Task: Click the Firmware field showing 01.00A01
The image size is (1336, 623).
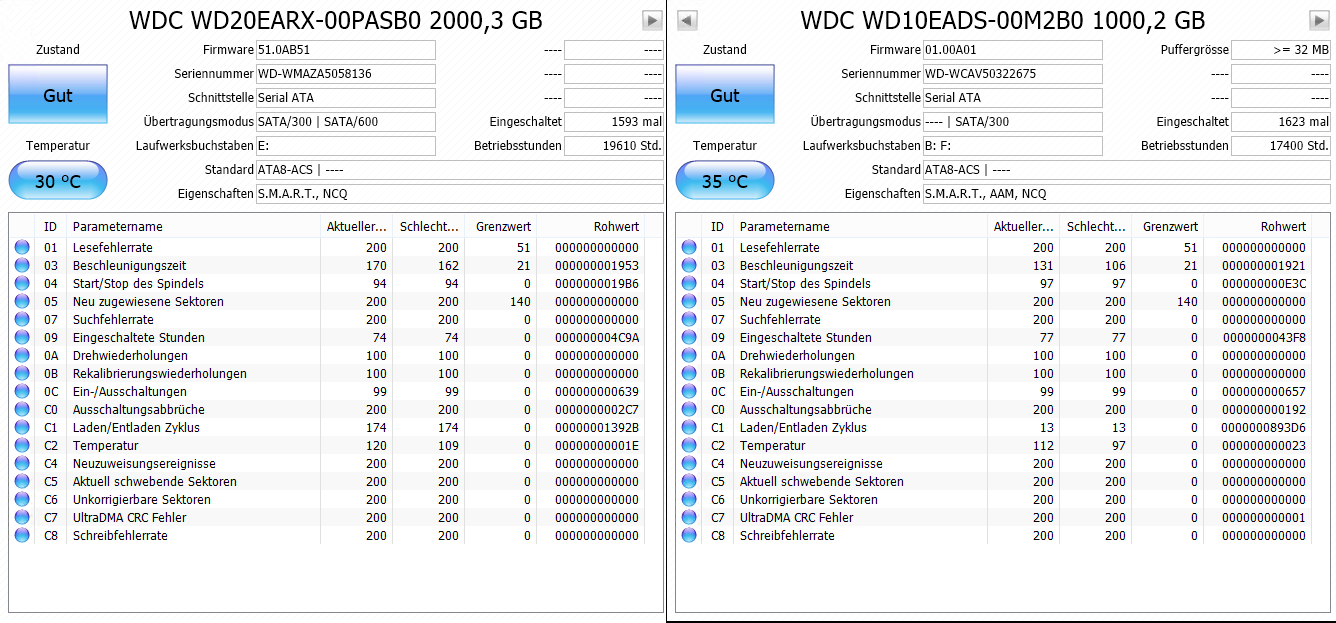Action: tap(1013, 49)
